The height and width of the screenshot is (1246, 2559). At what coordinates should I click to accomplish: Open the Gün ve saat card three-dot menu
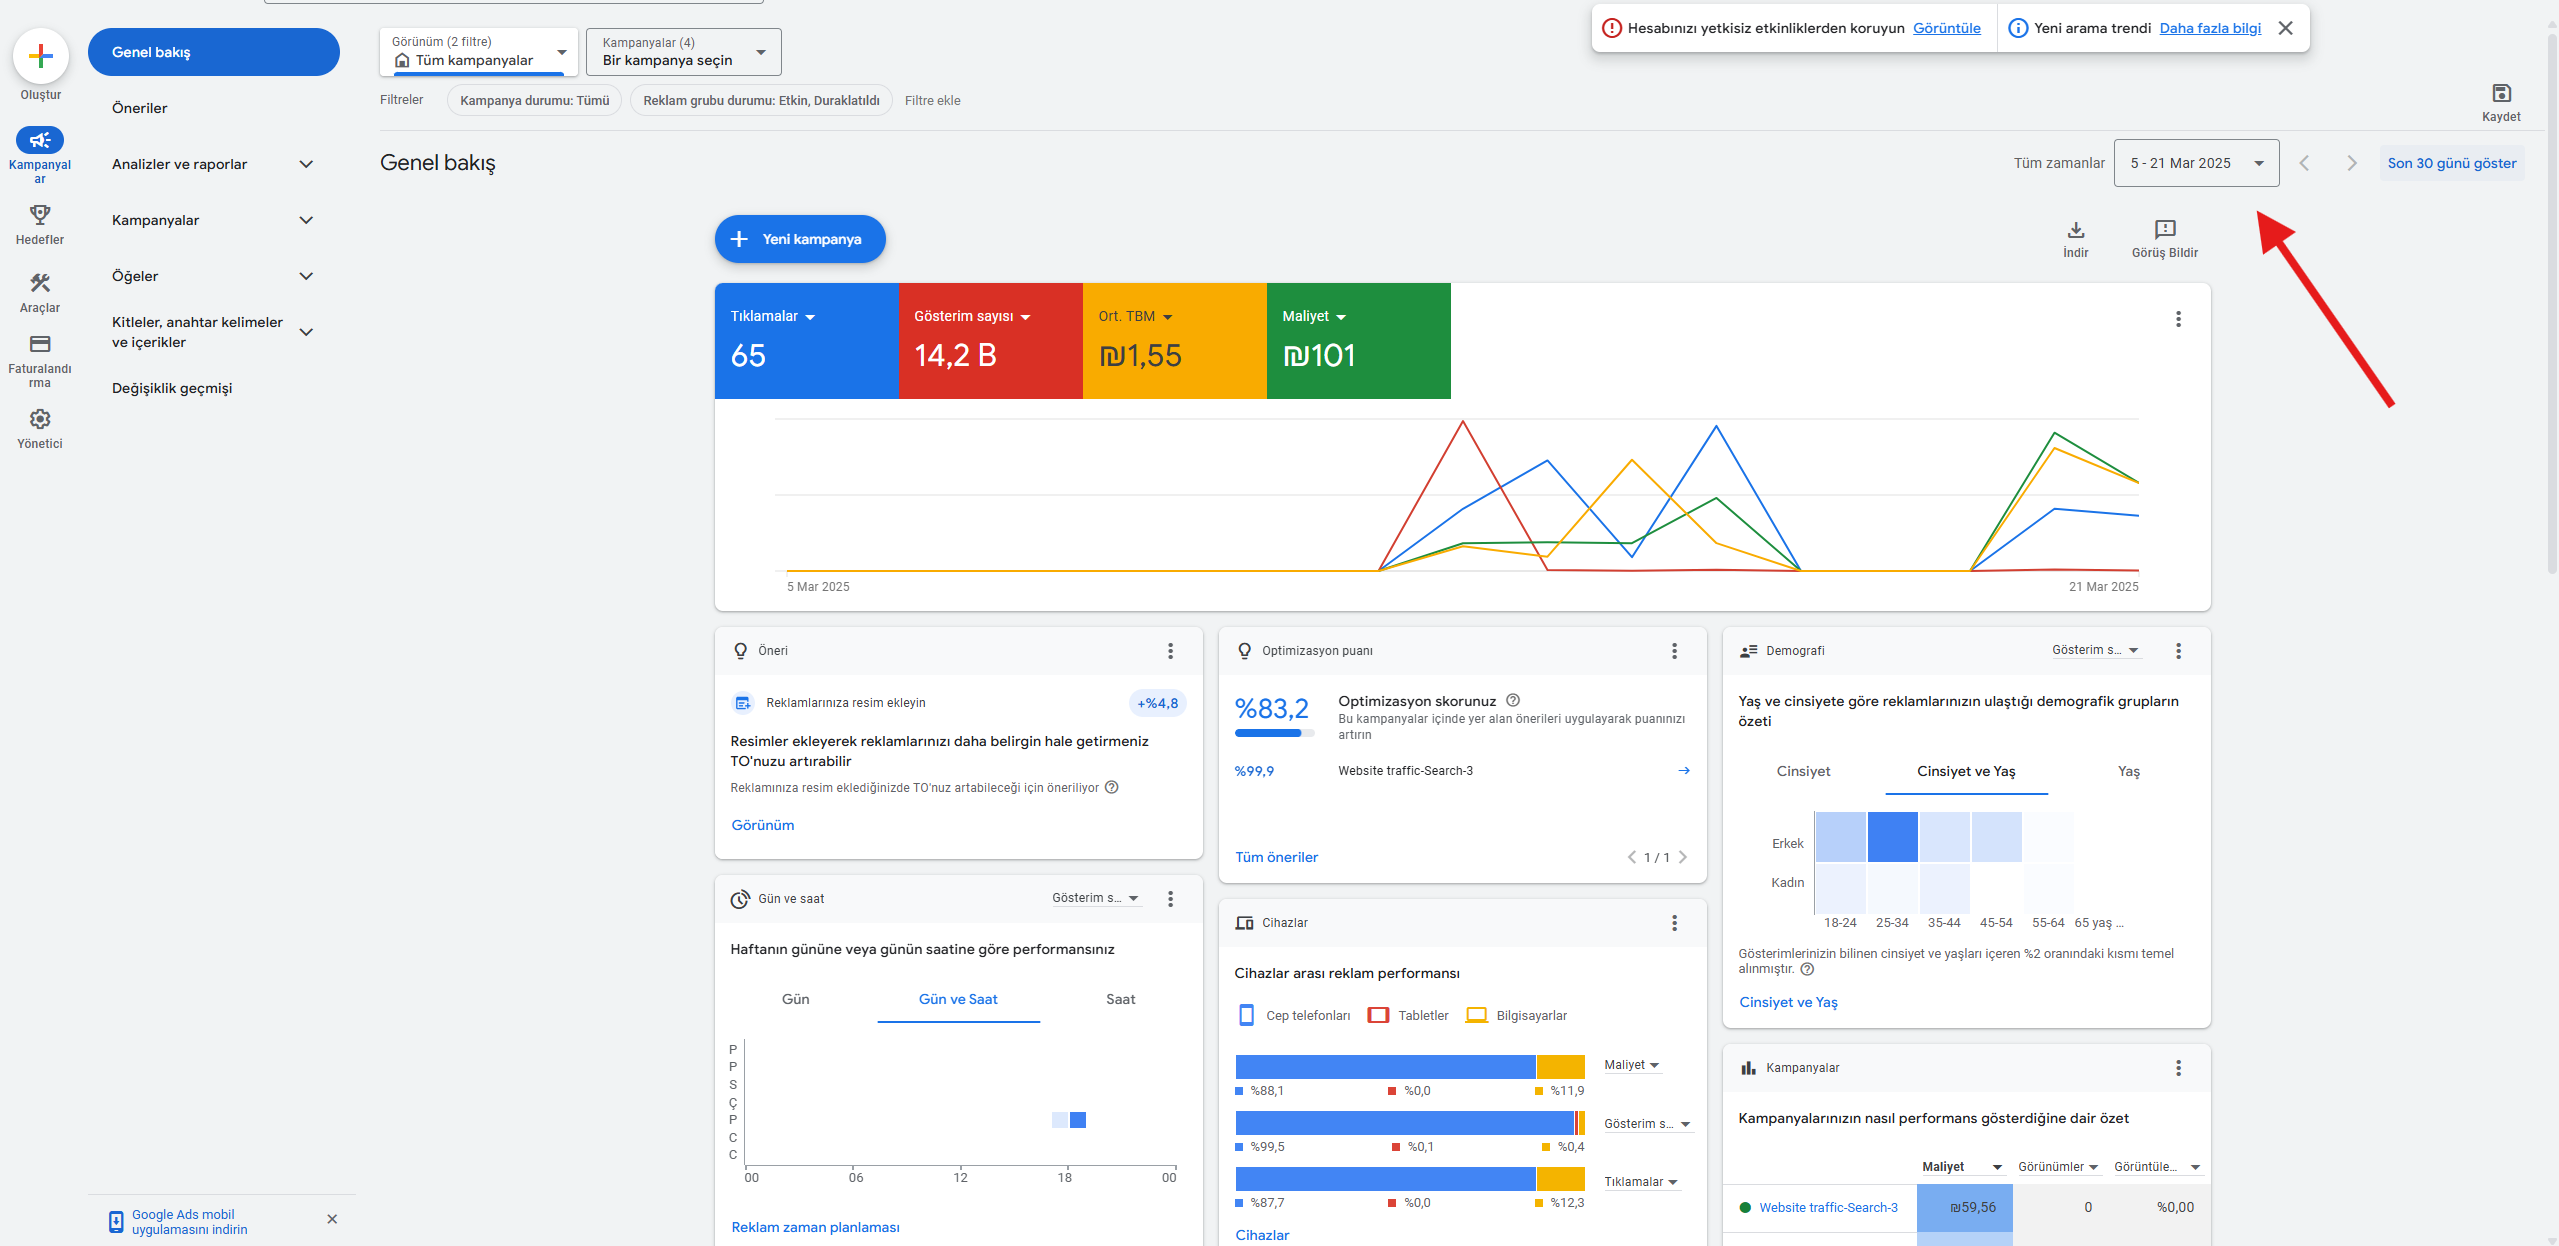coord(1170,899)
